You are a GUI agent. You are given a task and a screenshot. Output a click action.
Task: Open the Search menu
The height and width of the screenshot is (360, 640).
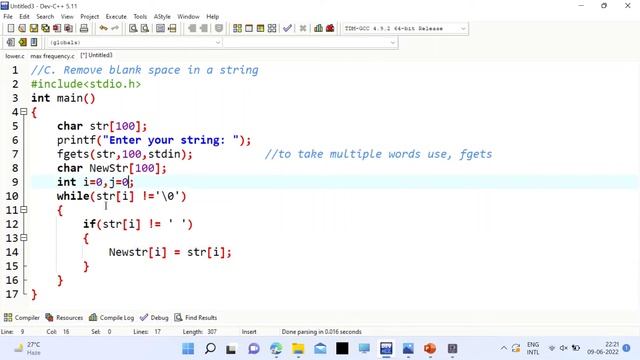tap(45, 17)
